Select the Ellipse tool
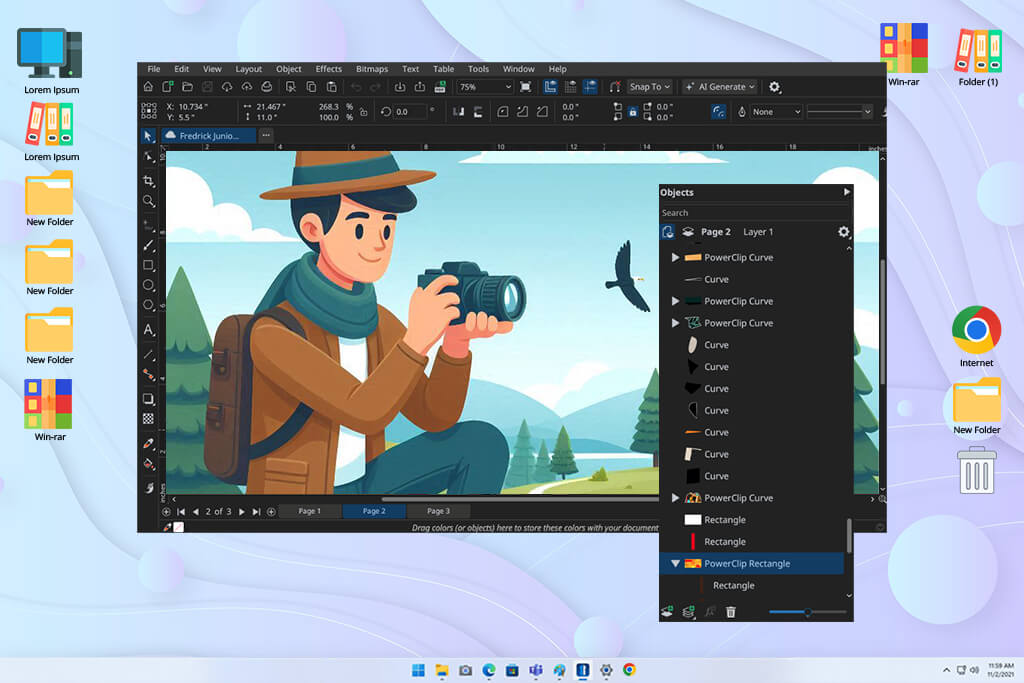This screenshot has width=1024, height=683. pos(148,285)
